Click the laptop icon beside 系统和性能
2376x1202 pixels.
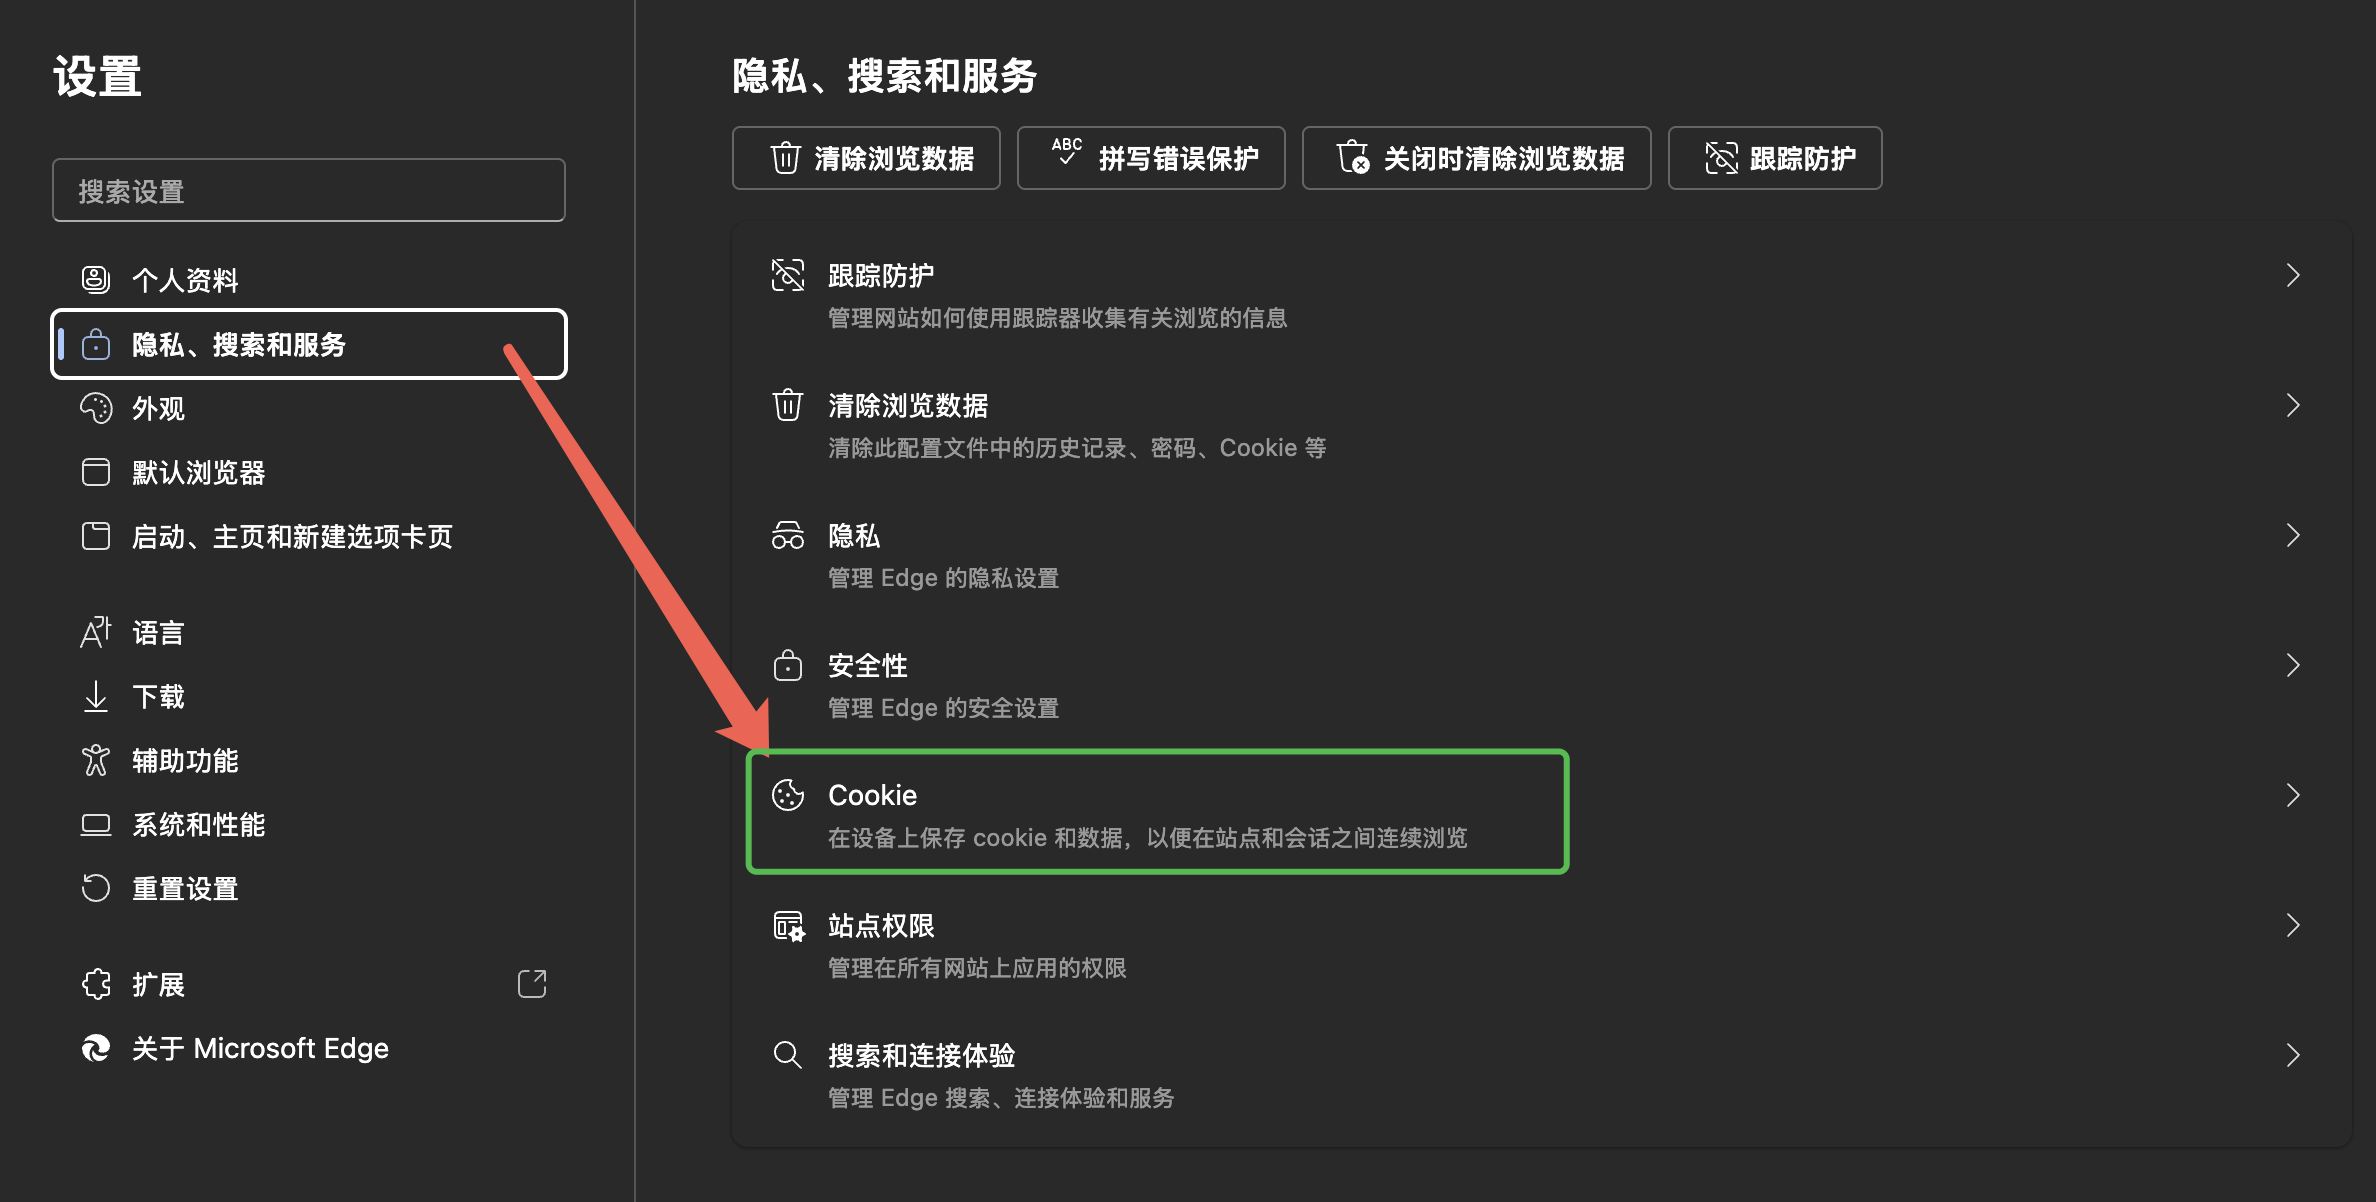(96, 824)
